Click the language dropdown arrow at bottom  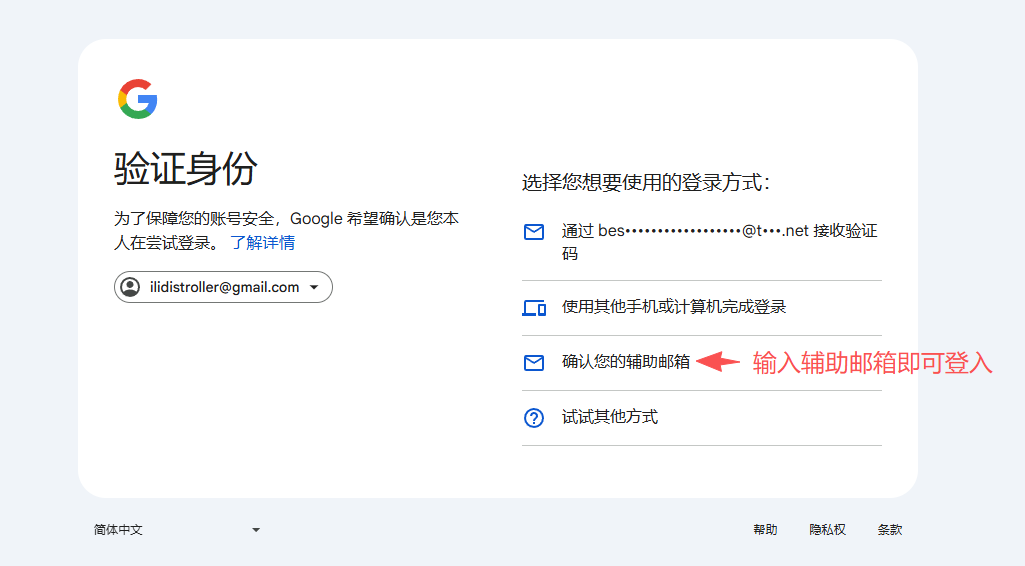point(256,530)
